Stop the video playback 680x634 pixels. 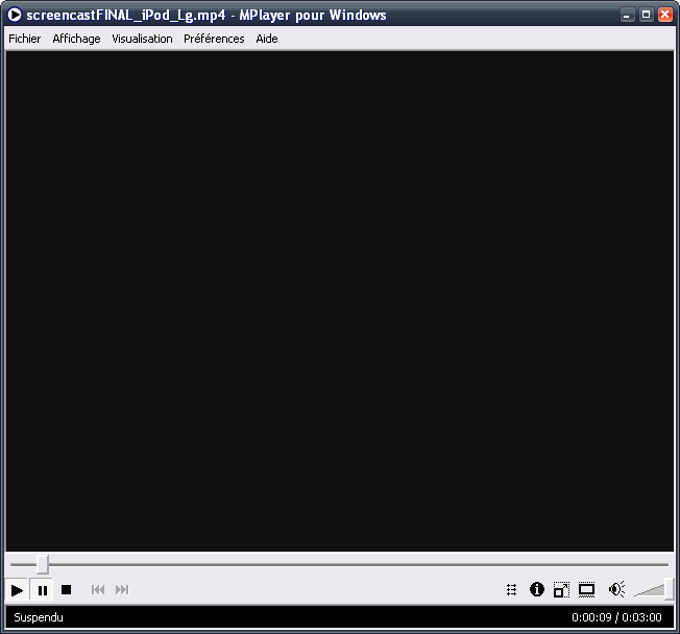pyautogui.click(x=66, y=590)
